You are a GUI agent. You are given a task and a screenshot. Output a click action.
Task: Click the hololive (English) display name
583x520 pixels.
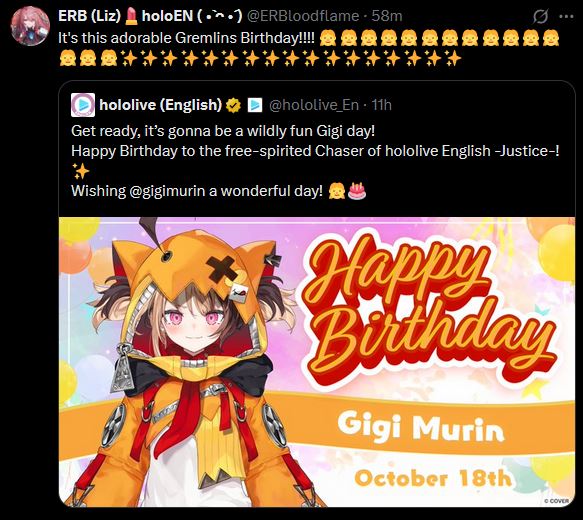[x=161, y=105]
